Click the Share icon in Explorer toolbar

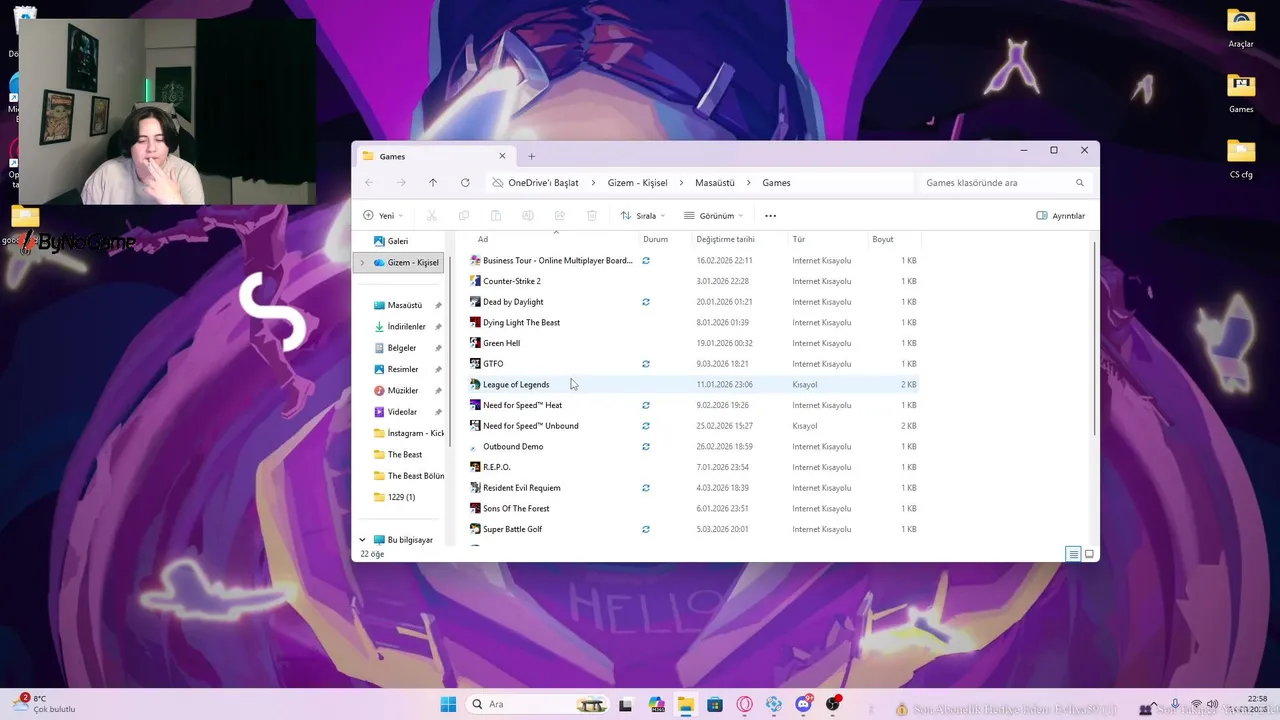(560, 216)
